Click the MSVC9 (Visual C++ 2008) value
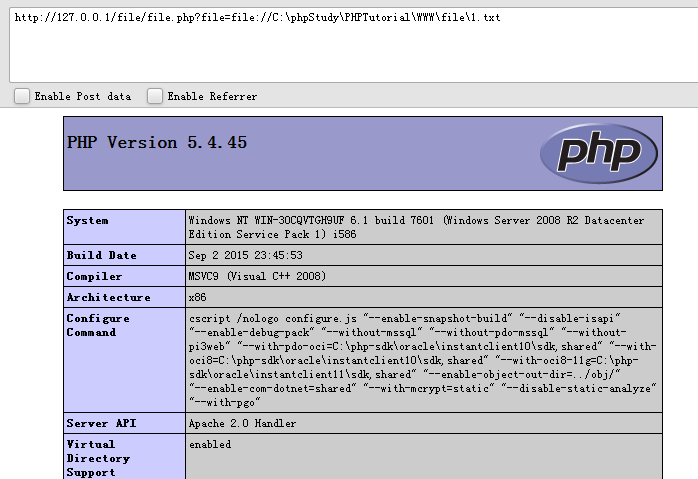The height and width of the screenshot is (479, 698). [x=257, y=276]
